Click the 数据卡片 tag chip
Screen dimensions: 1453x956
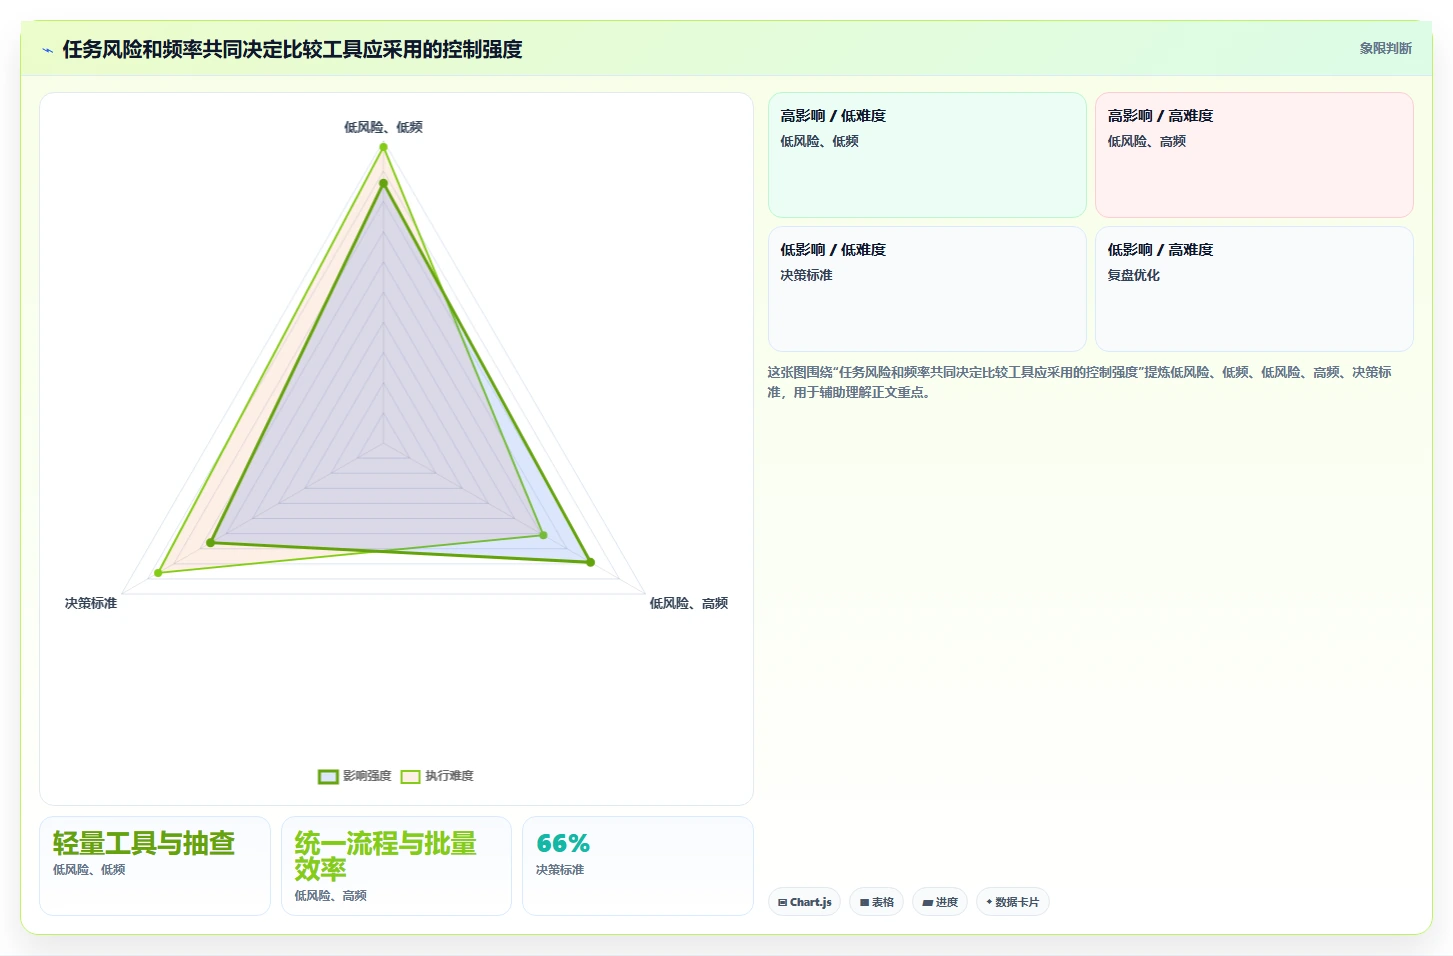pyautogui.click(x=1012, y=902)
